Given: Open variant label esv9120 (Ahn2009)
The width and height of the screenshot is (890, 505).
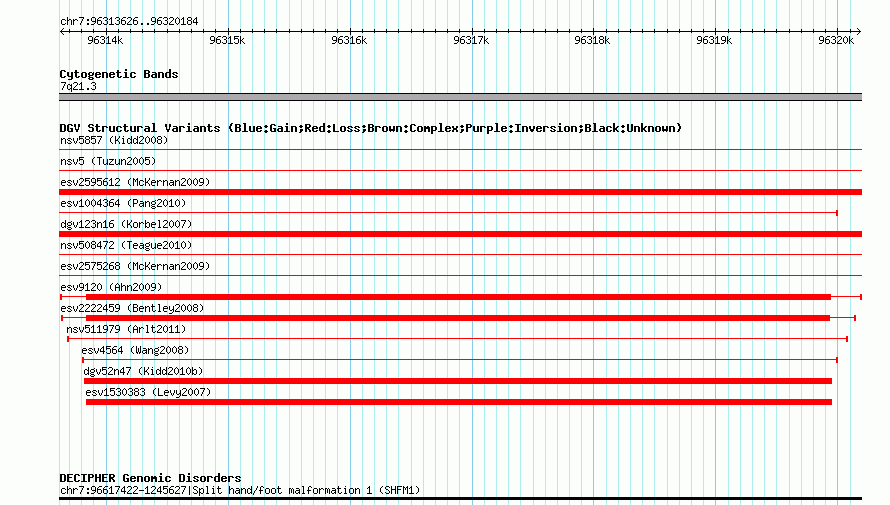Looking at the screenshot, I should point(111,287).
